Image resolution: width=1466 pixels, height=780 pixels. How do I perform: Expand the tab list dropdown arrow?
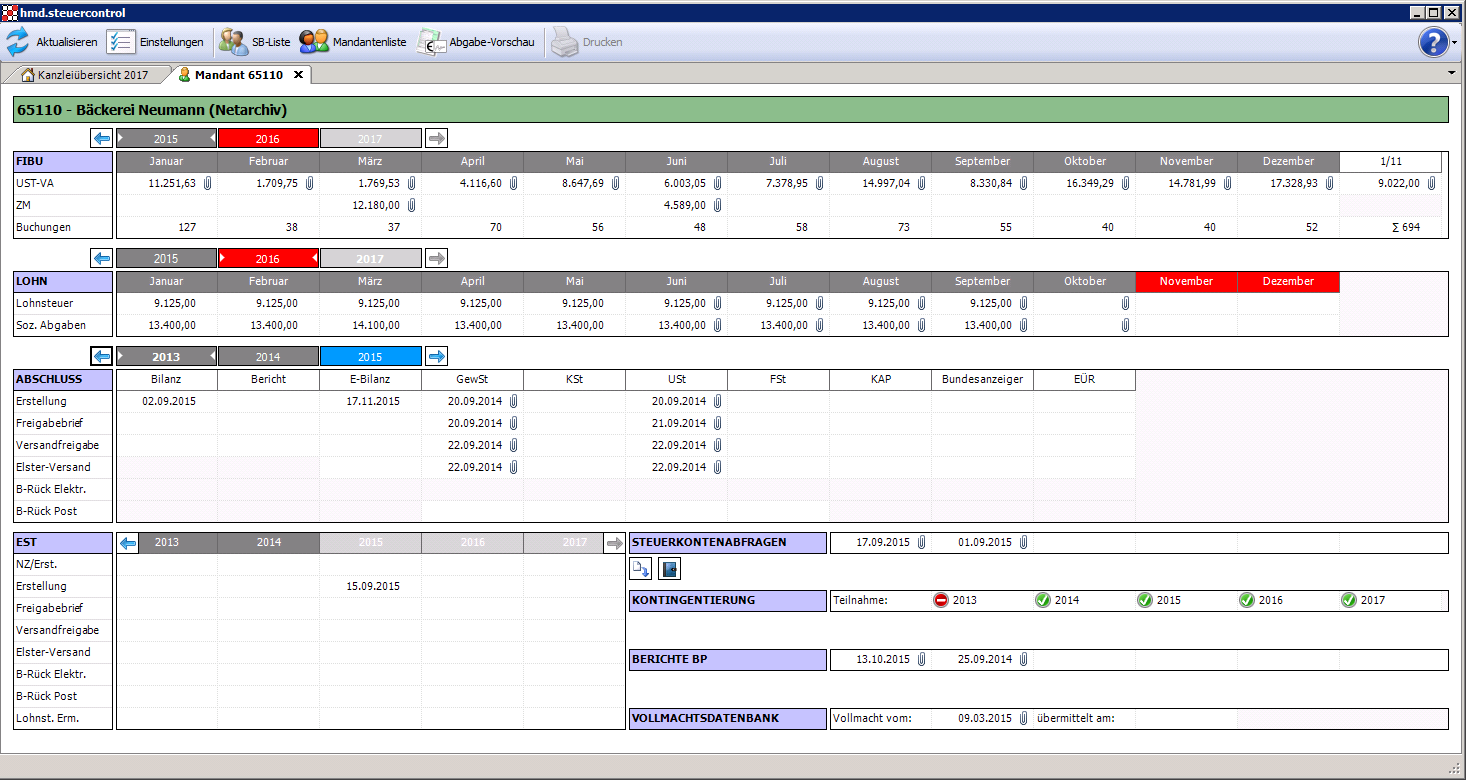click(1451, 74)
